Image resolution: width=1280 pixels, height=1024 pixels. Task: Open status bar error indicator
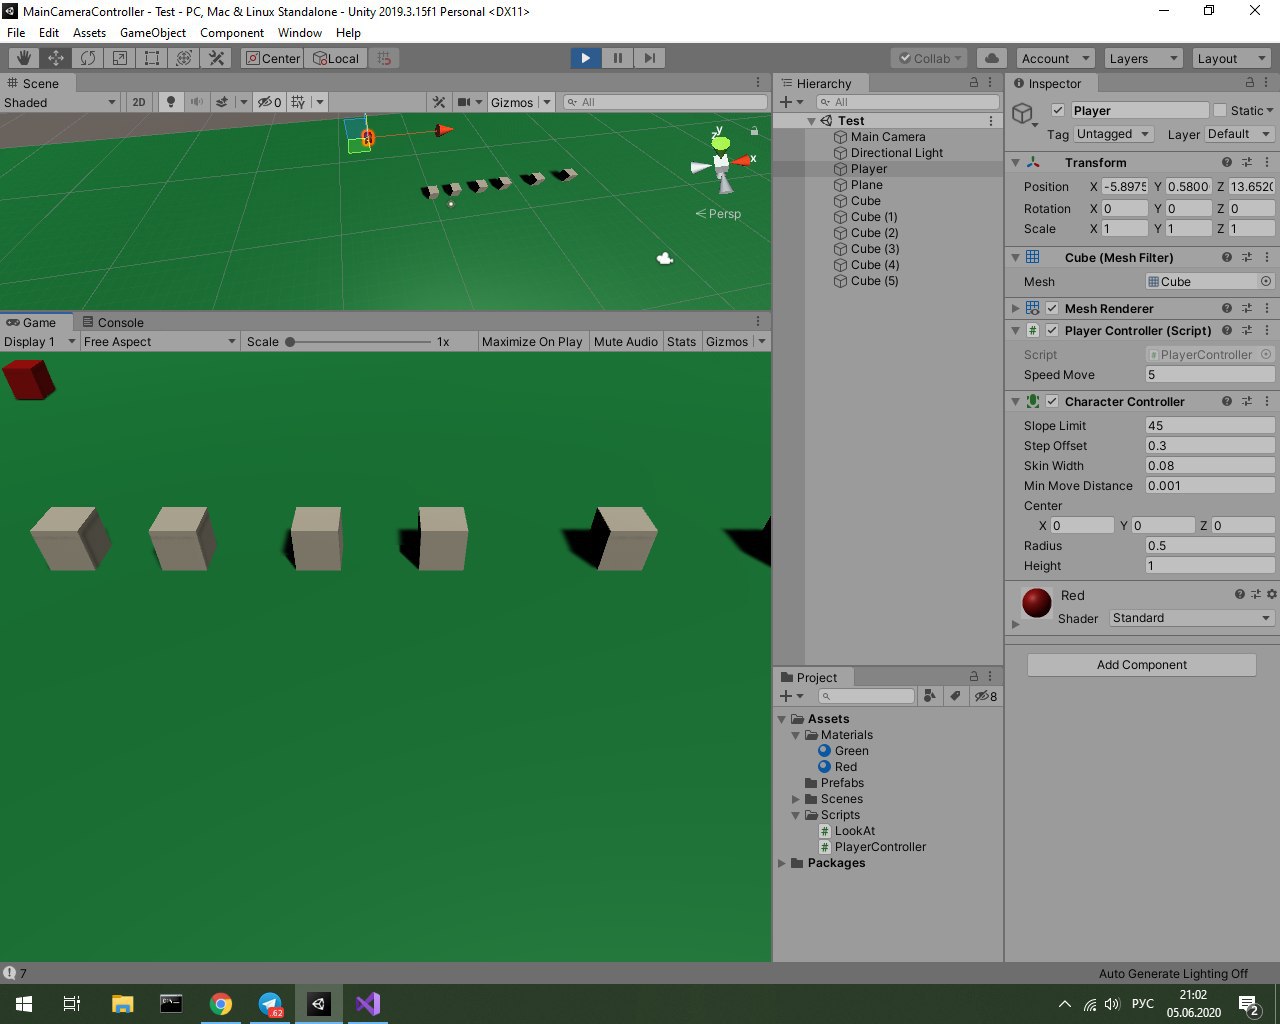10,973
